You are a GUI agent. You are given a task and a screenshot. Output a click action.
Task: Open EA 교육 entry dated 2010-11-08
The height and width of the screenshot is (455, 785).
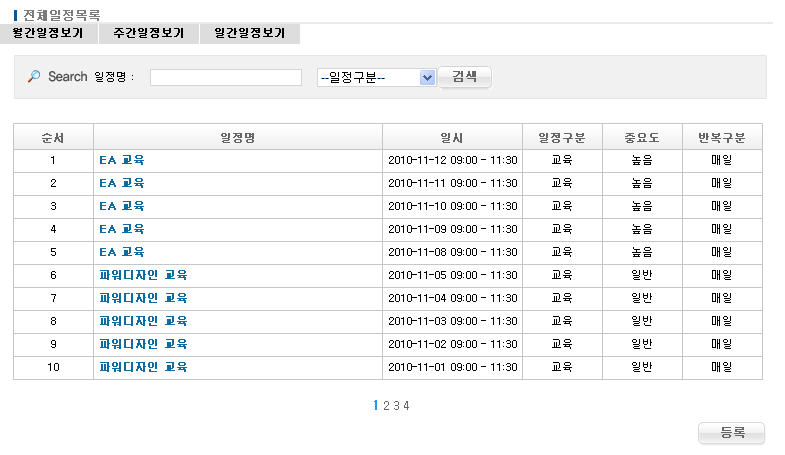(x=122, y=252)
